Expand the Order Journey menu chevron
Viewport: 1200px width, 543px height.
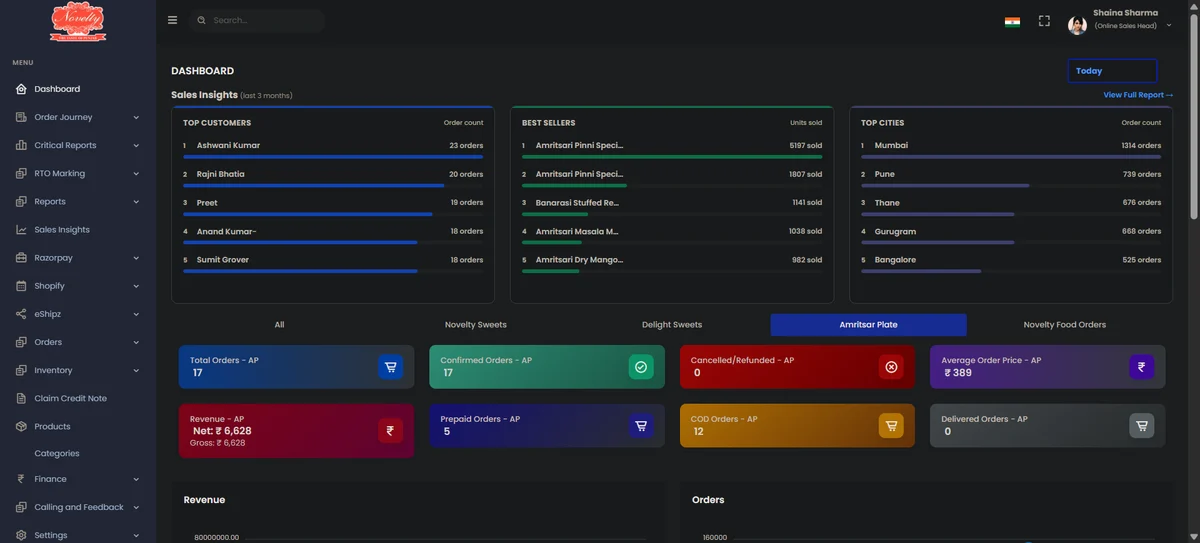coord(136,117)
